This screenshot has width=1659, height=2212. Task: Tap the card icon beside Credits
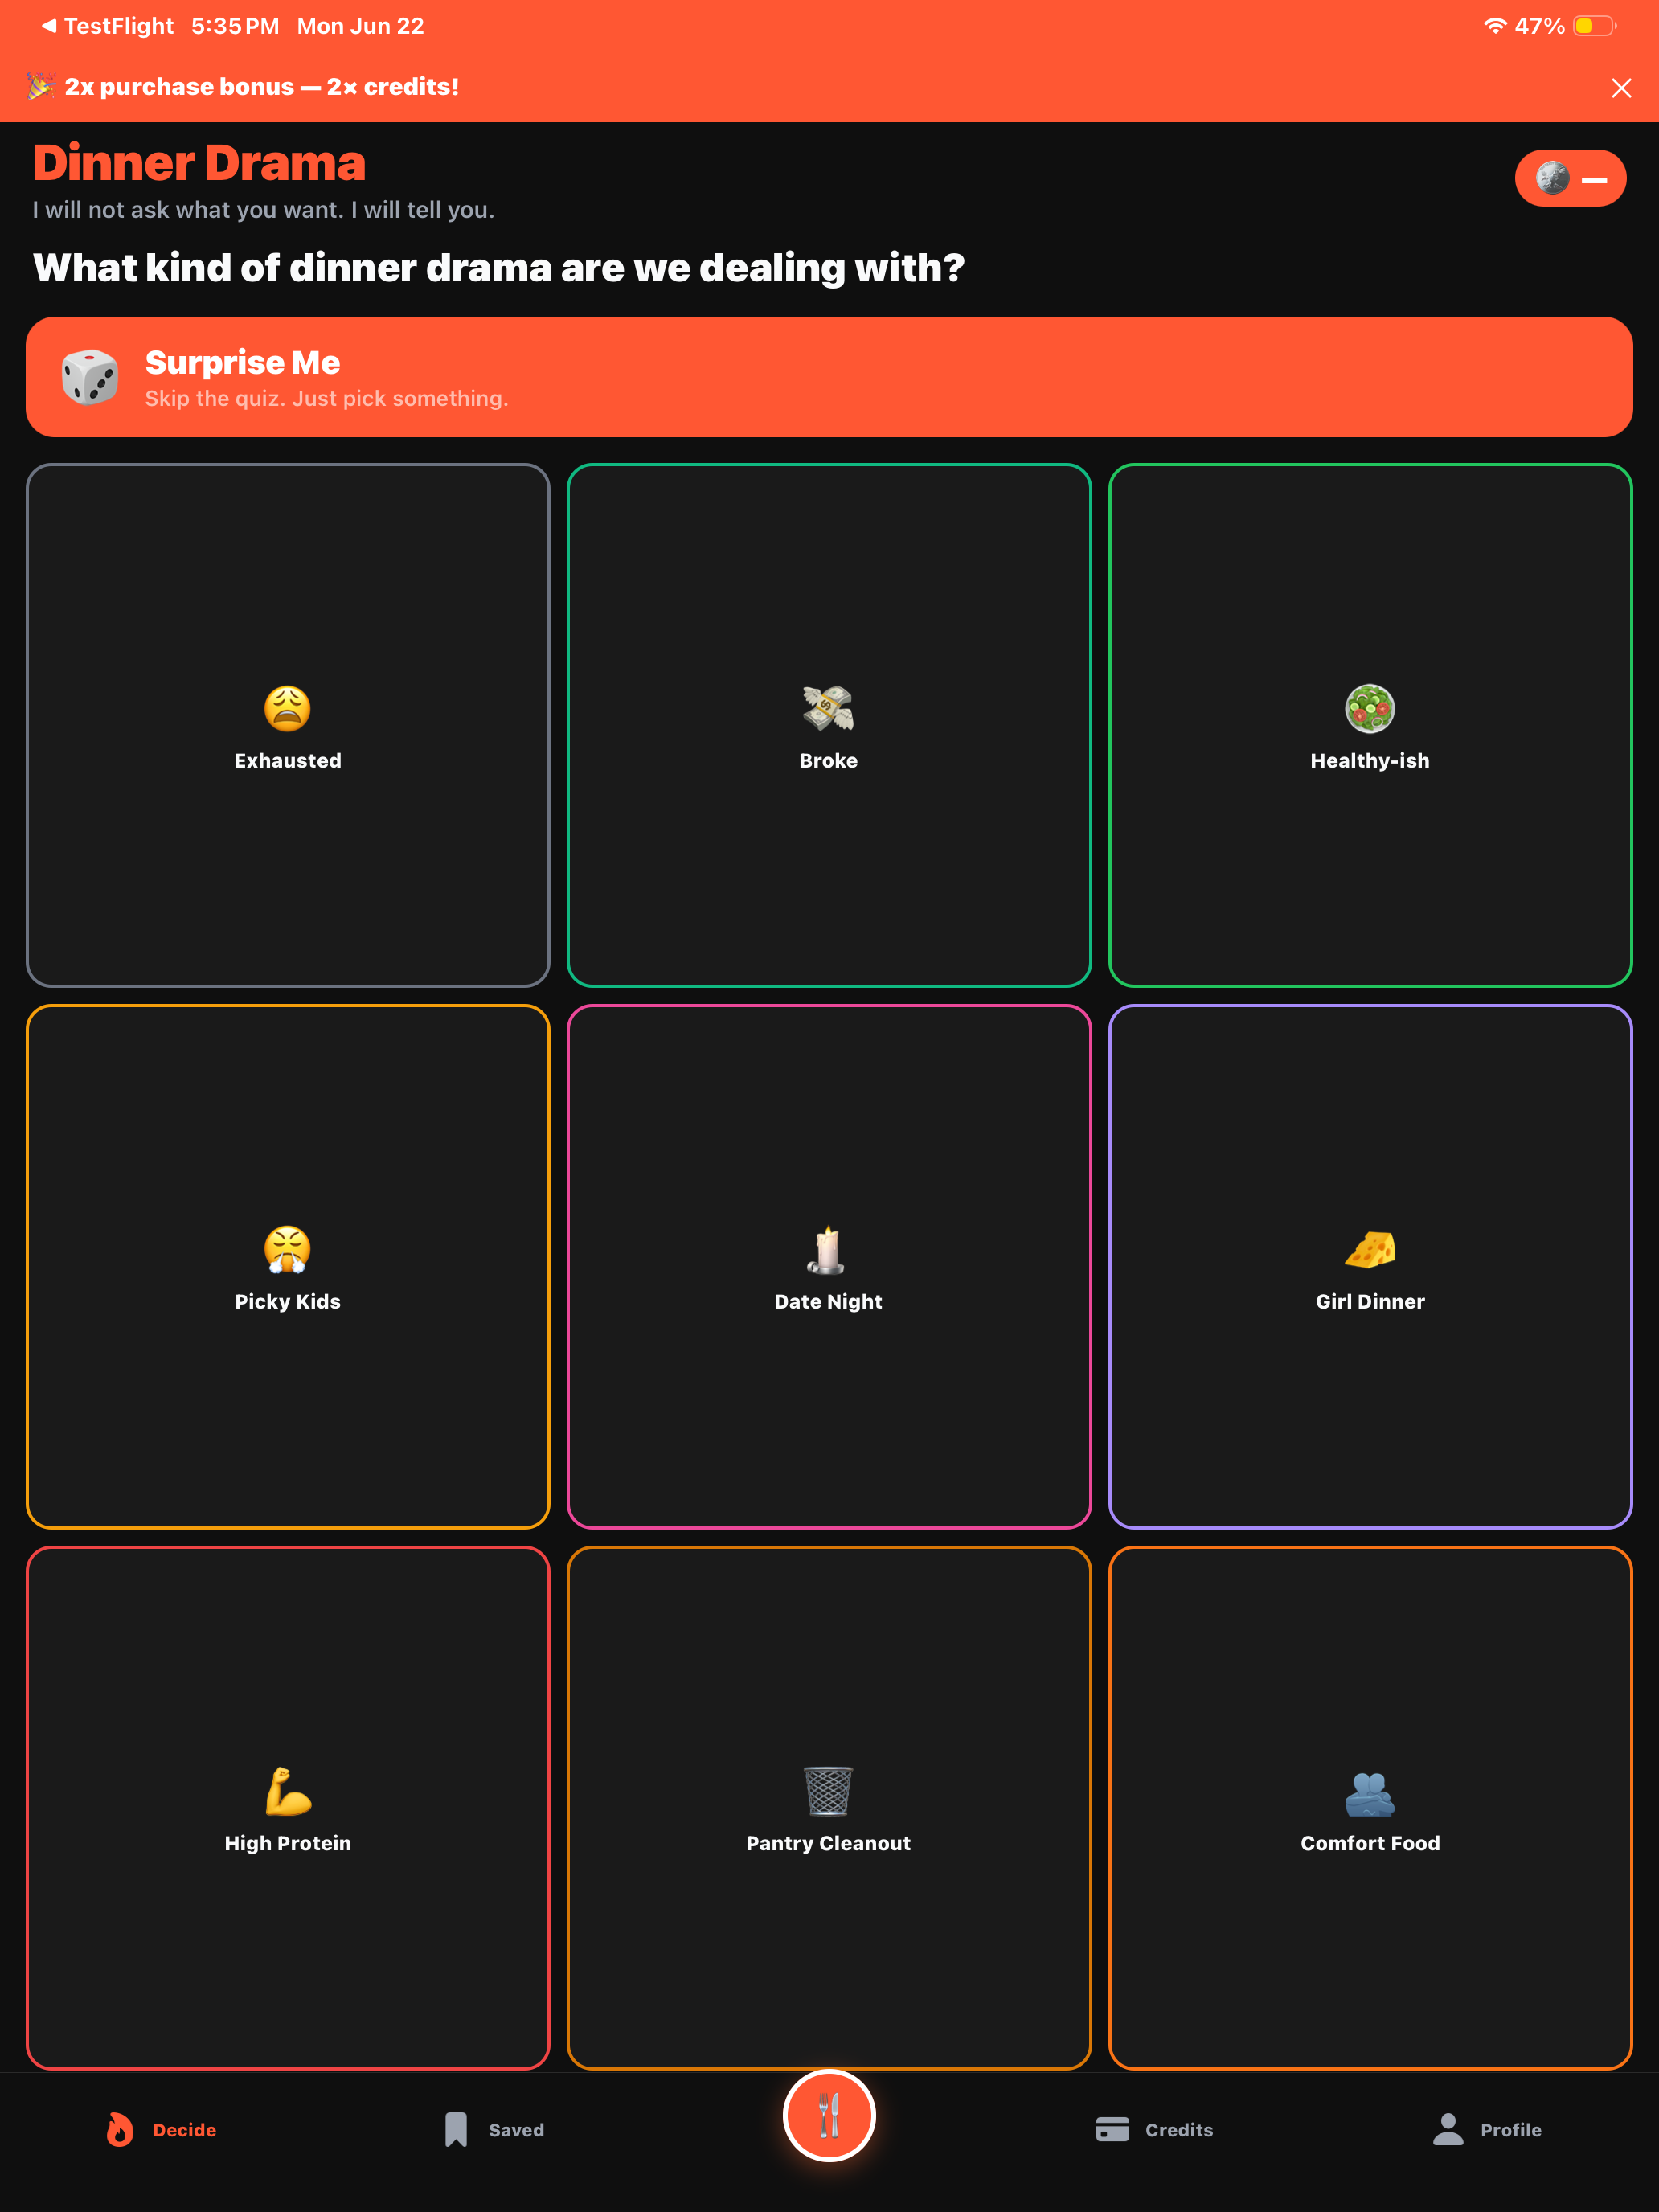pyautogui.click(x=1112, y=2130)
